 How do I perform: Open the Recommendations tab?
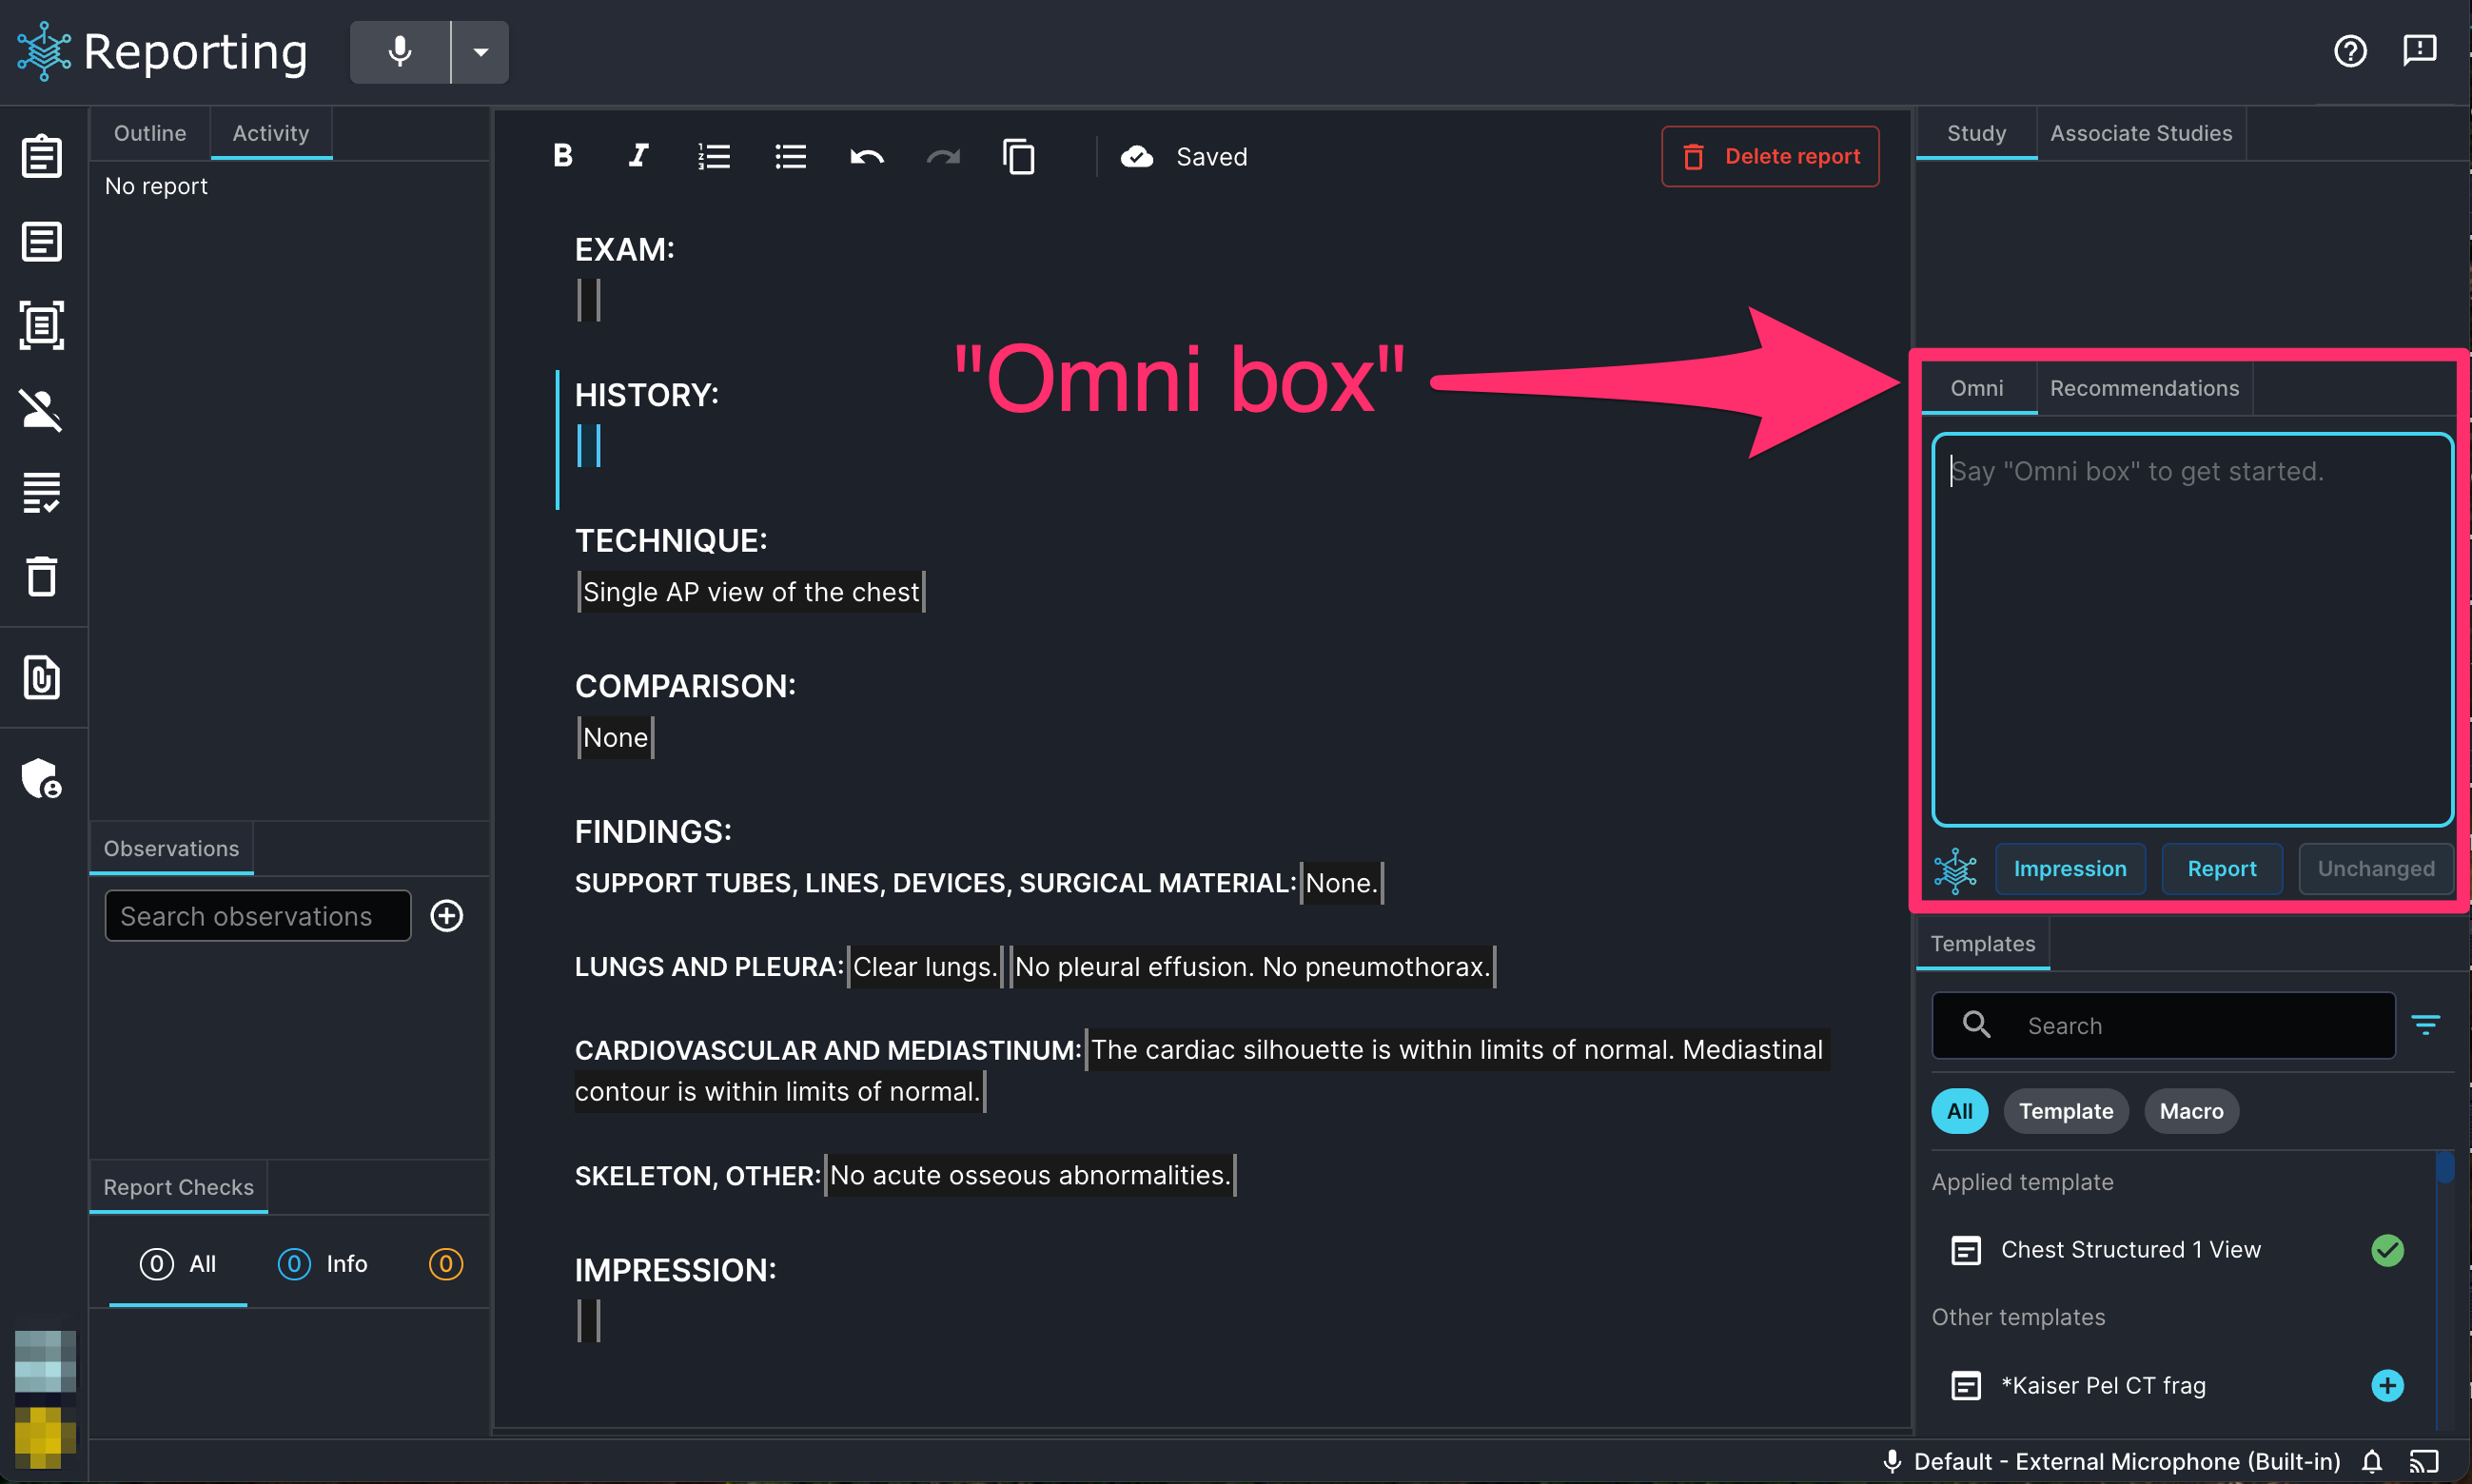2144,388
